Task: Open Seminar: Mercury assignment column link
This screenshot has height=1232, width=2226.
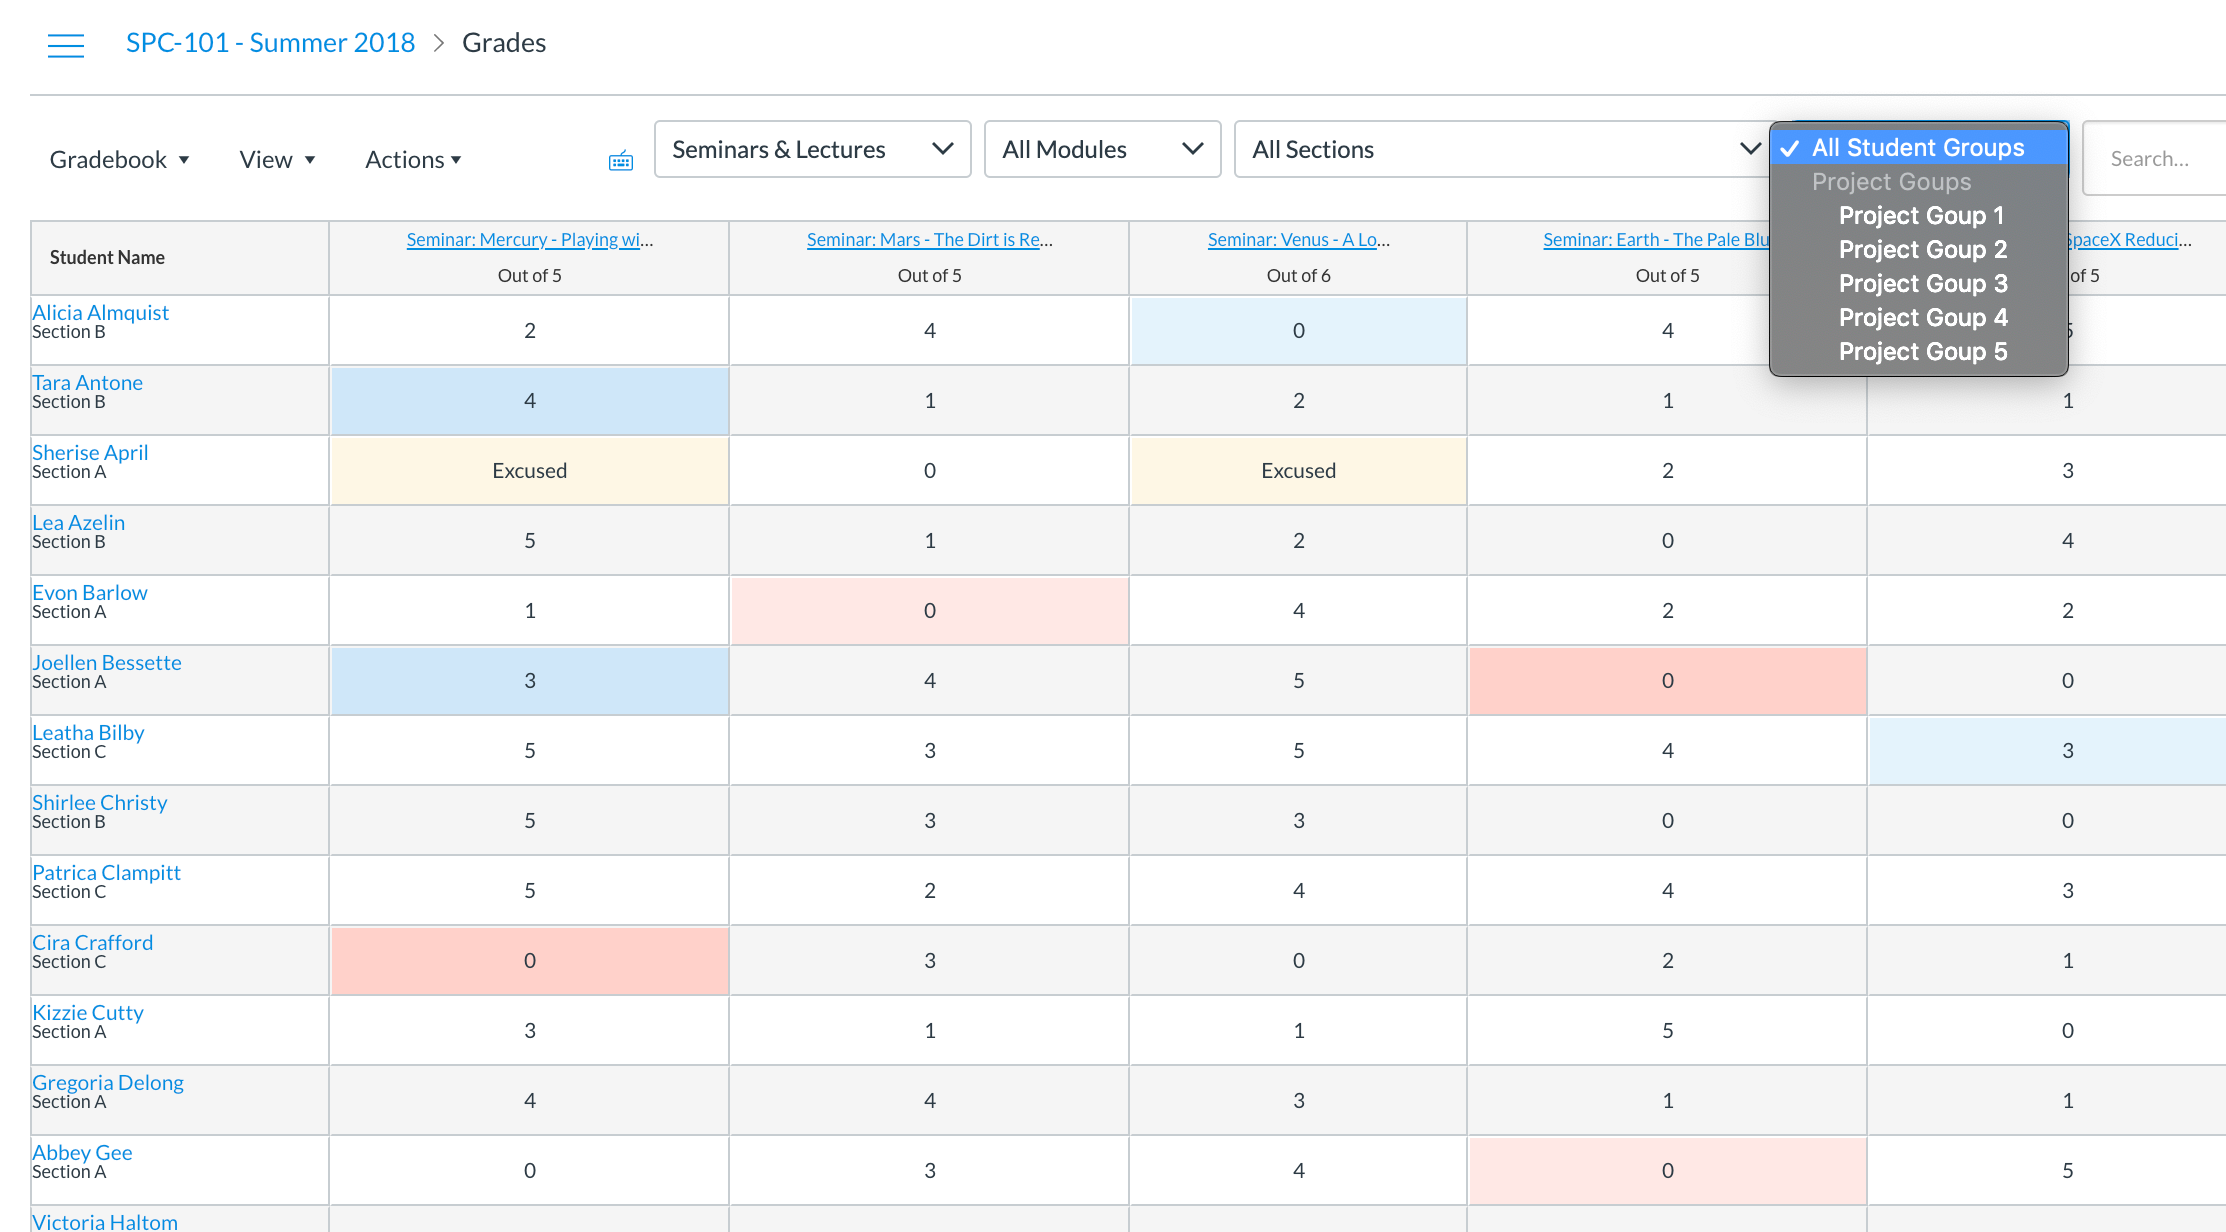Action: coord(529,240)
